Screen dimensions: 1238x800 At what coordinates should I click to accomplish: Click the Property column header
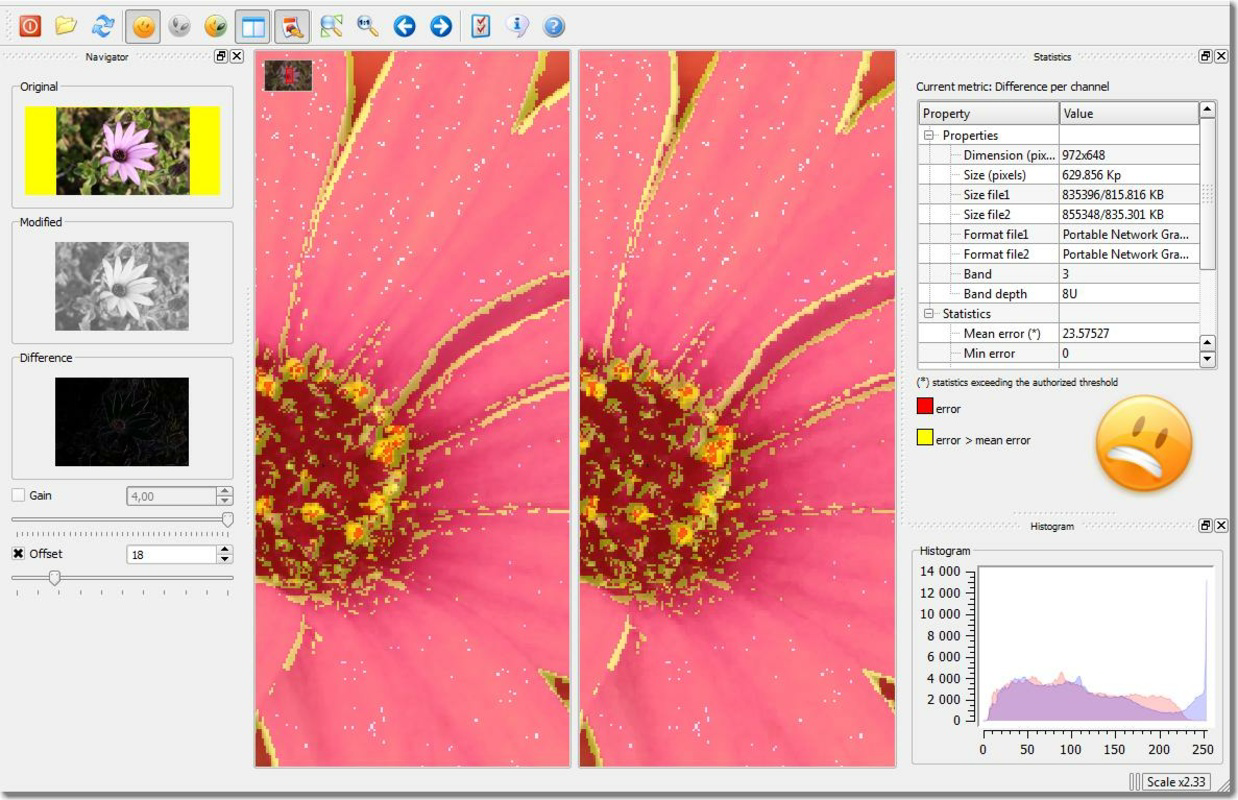[x=989, y=113]
